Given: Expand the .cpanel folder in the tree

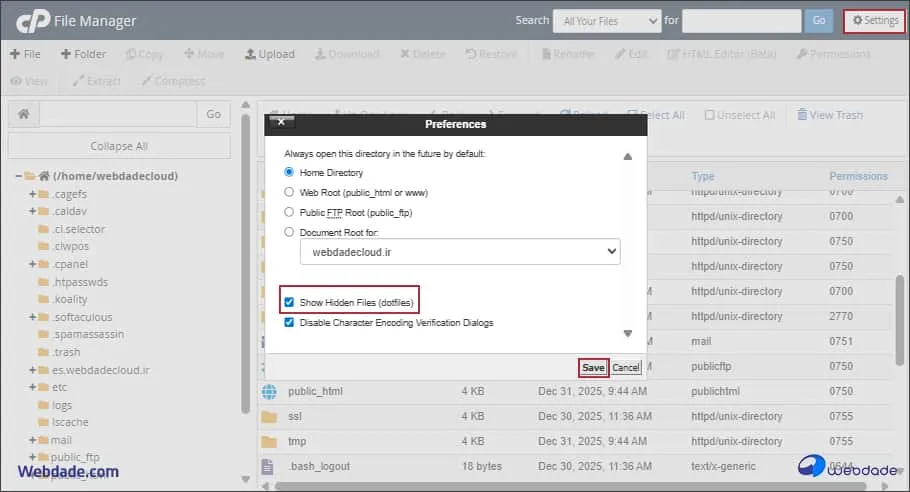Looking at the screenshot, I should pyautogui.click(x=33, y=266).
